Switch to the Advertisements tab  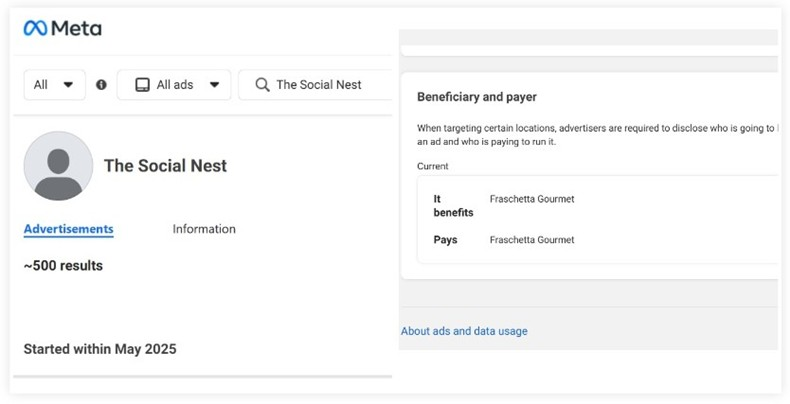68,229
